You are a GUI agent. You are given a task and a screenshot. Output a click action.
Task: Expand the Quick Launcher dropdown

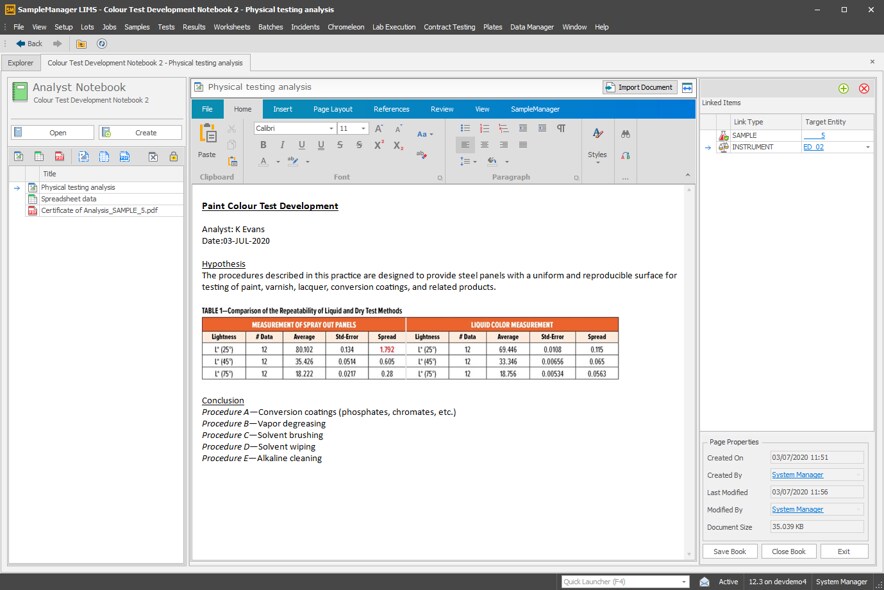[684, 581]
